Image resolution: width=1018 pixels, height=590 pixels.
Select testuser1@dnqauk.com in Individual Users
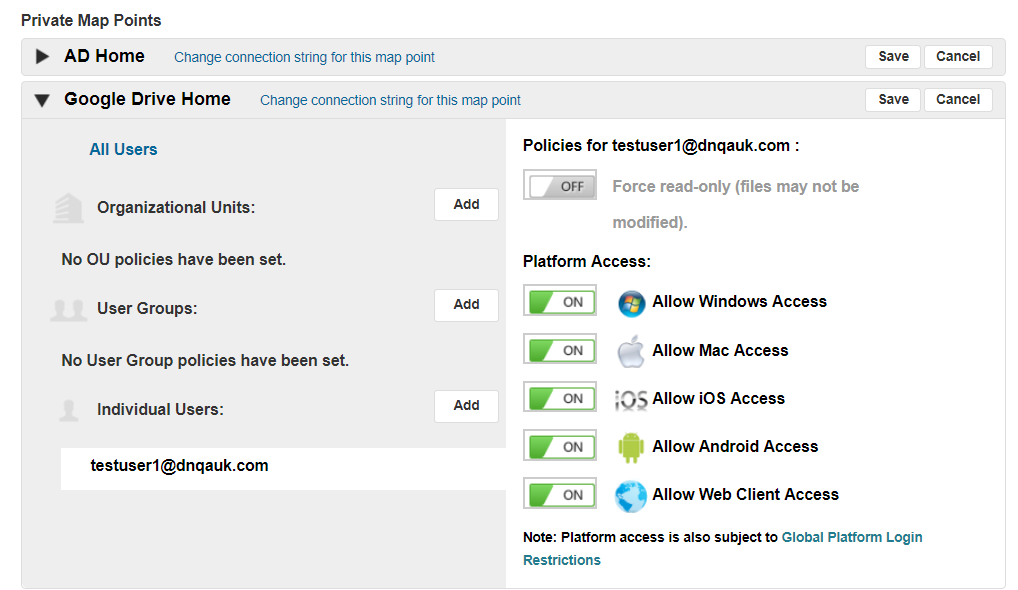179,466
